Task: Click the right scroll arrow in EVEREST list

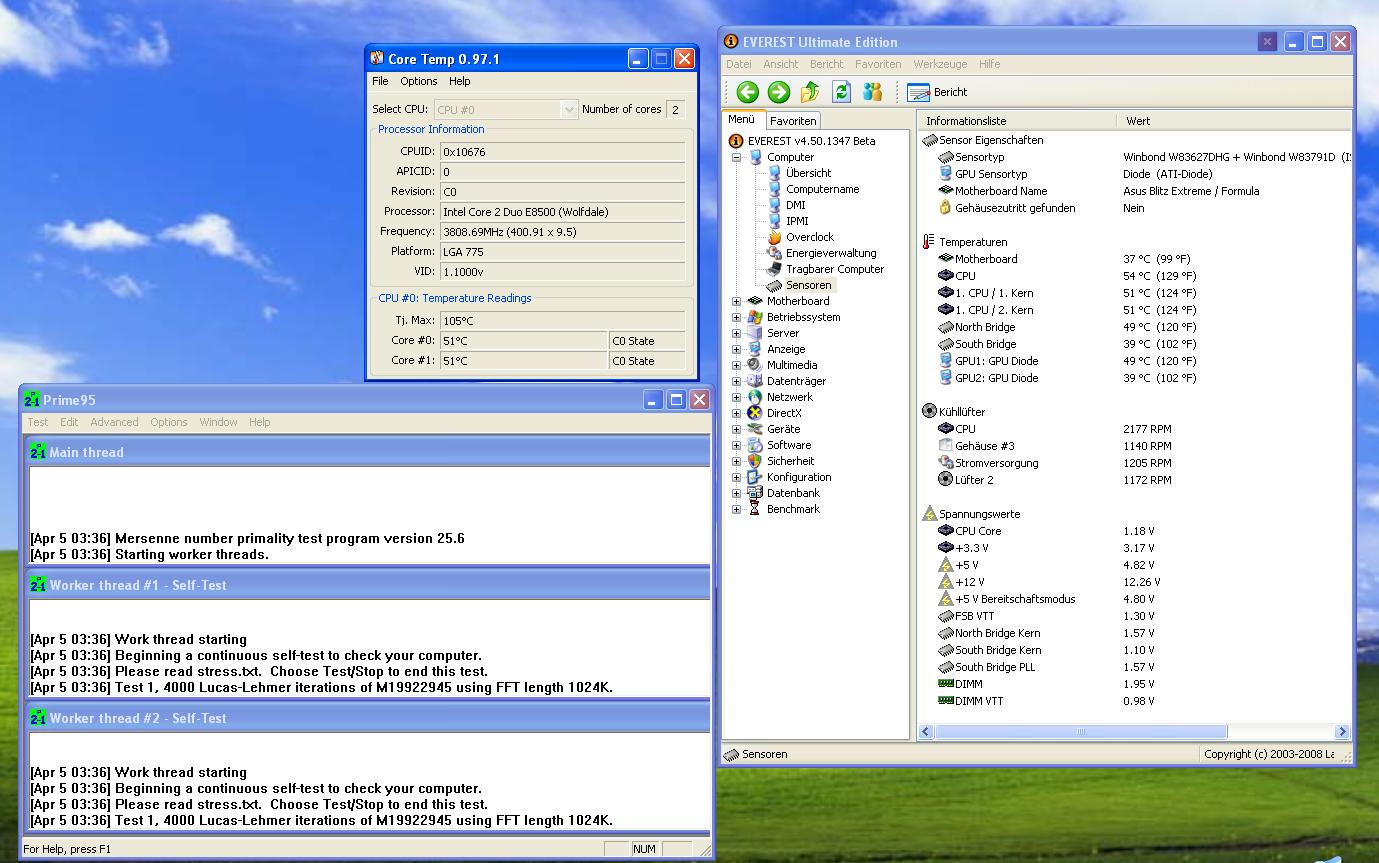Action: click(1342, 732)
